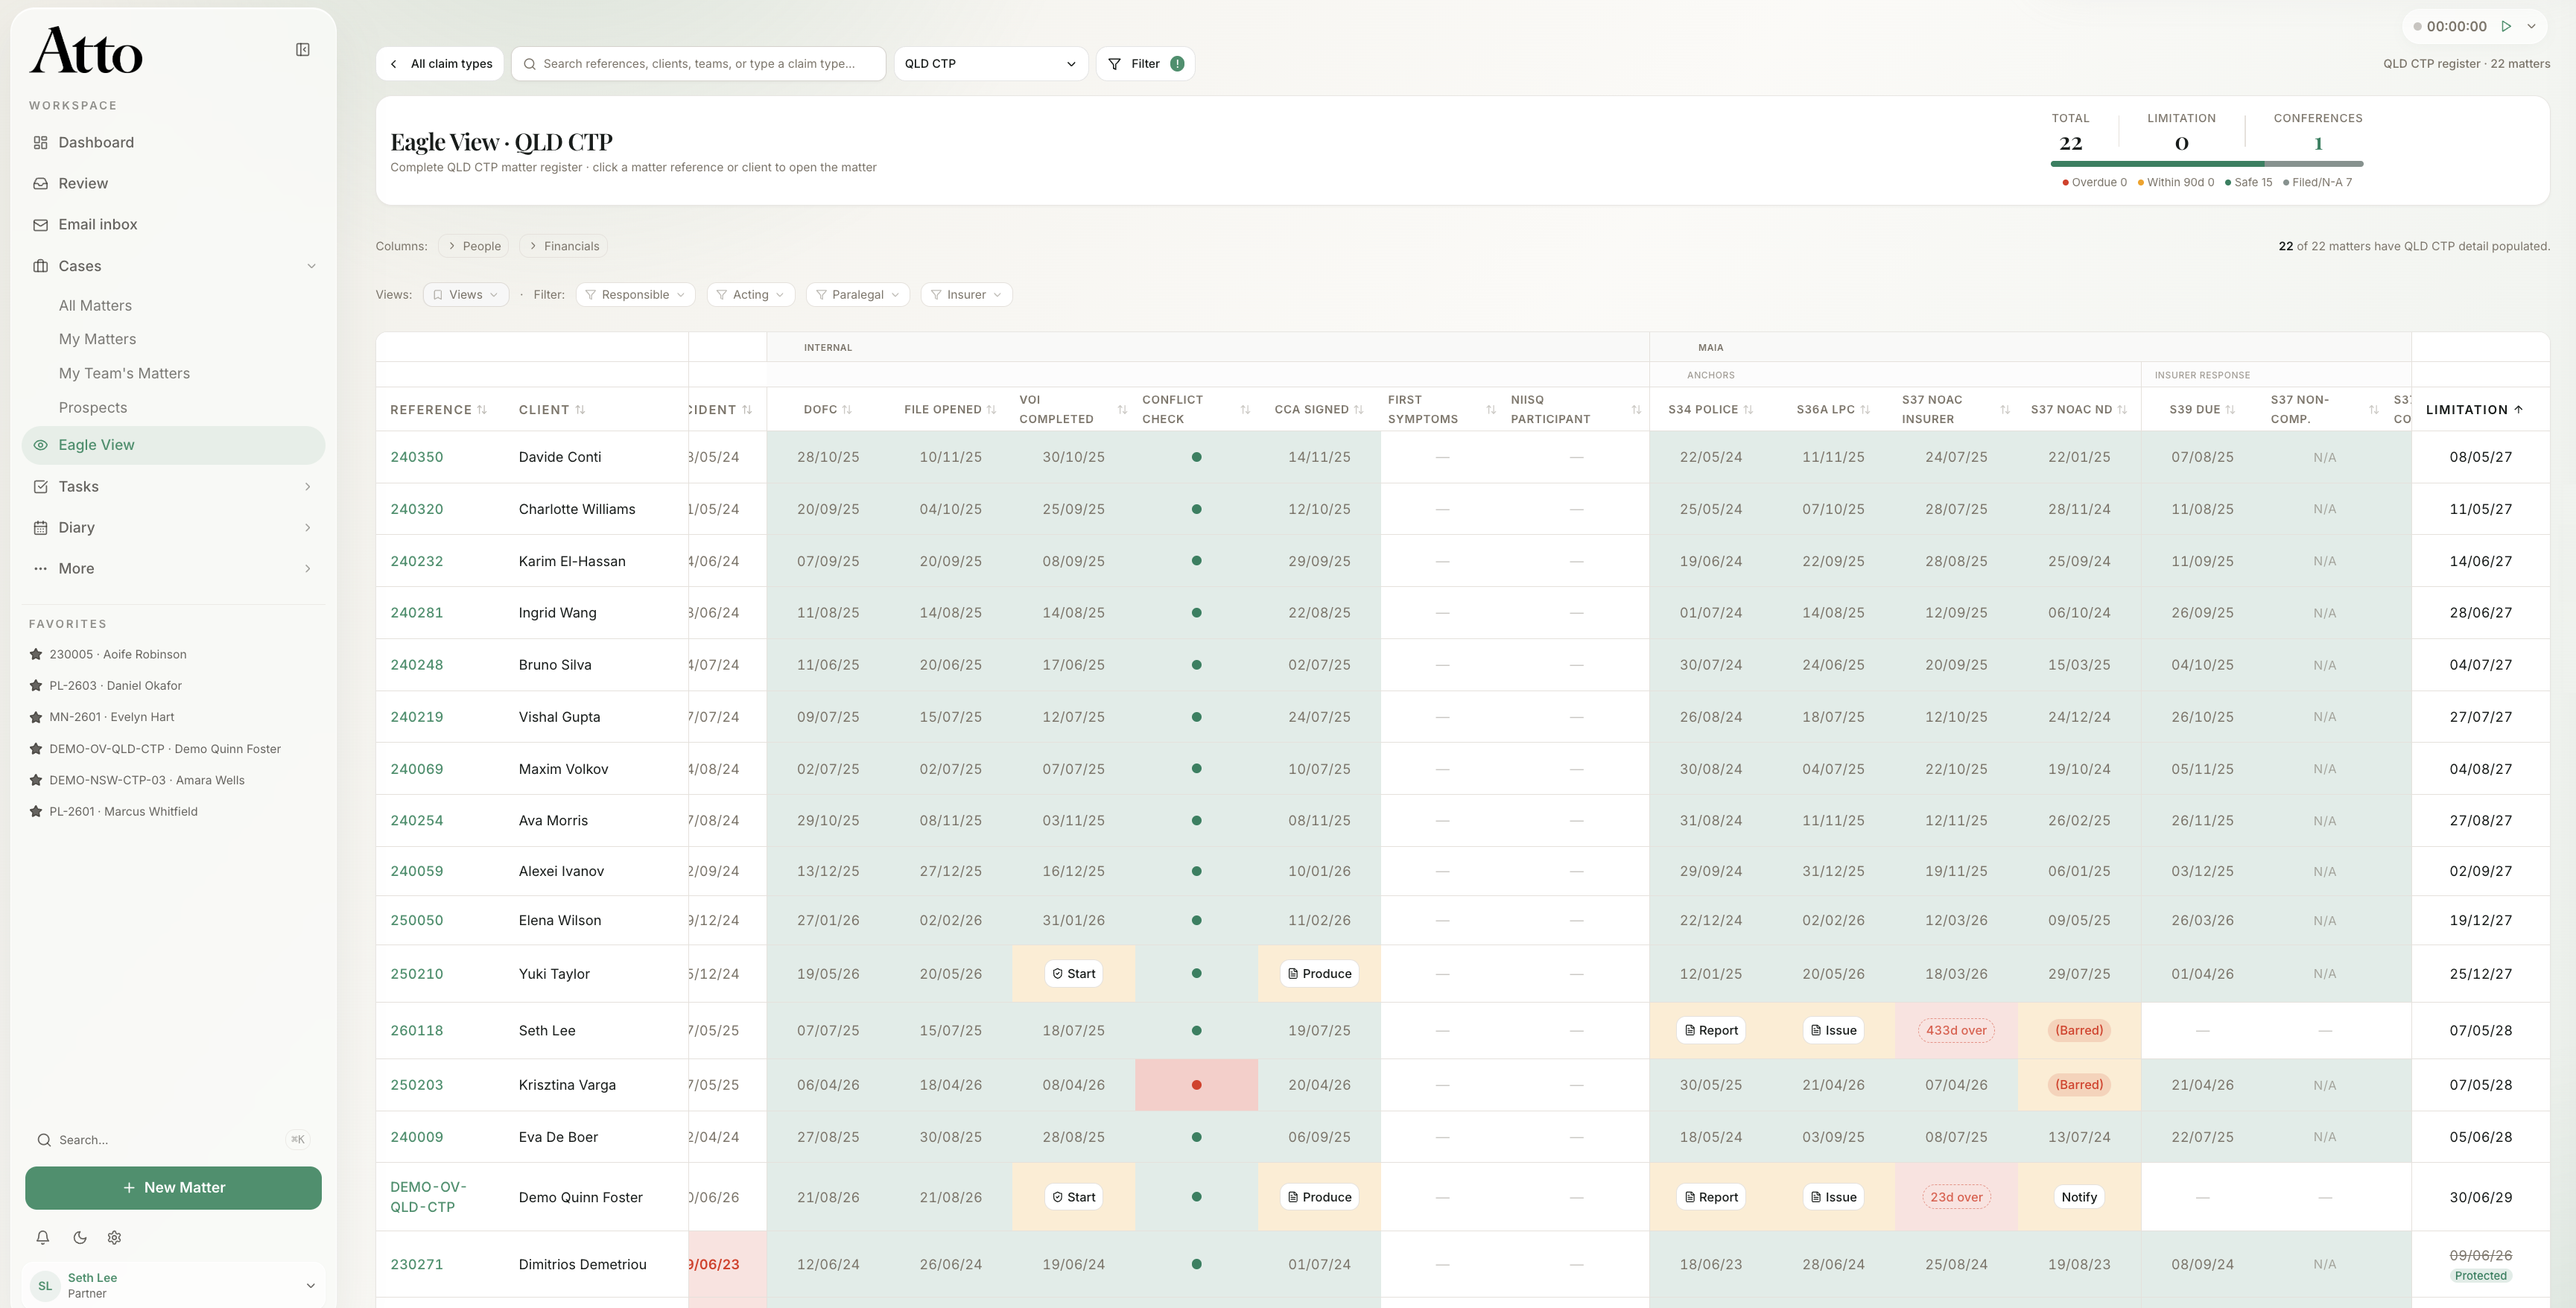The width and height of the screenshot is (2576, 1308).
Task: Expand timer options chevron
Action: point(2531,27)
